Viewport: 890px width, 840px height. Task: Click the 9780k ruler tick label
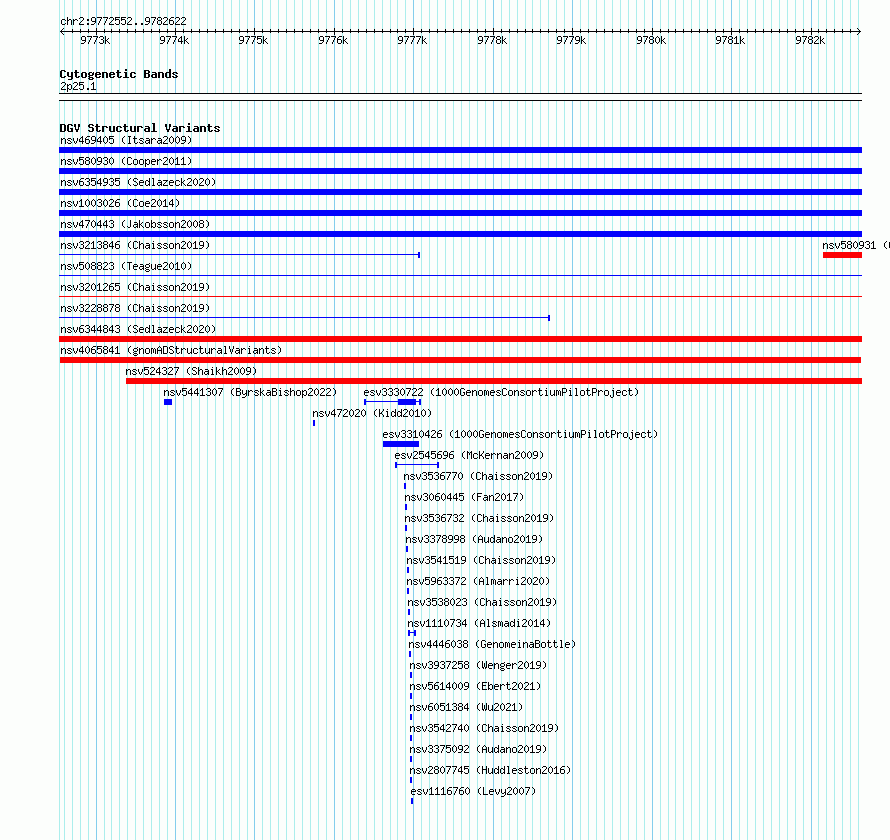[650, 40]
